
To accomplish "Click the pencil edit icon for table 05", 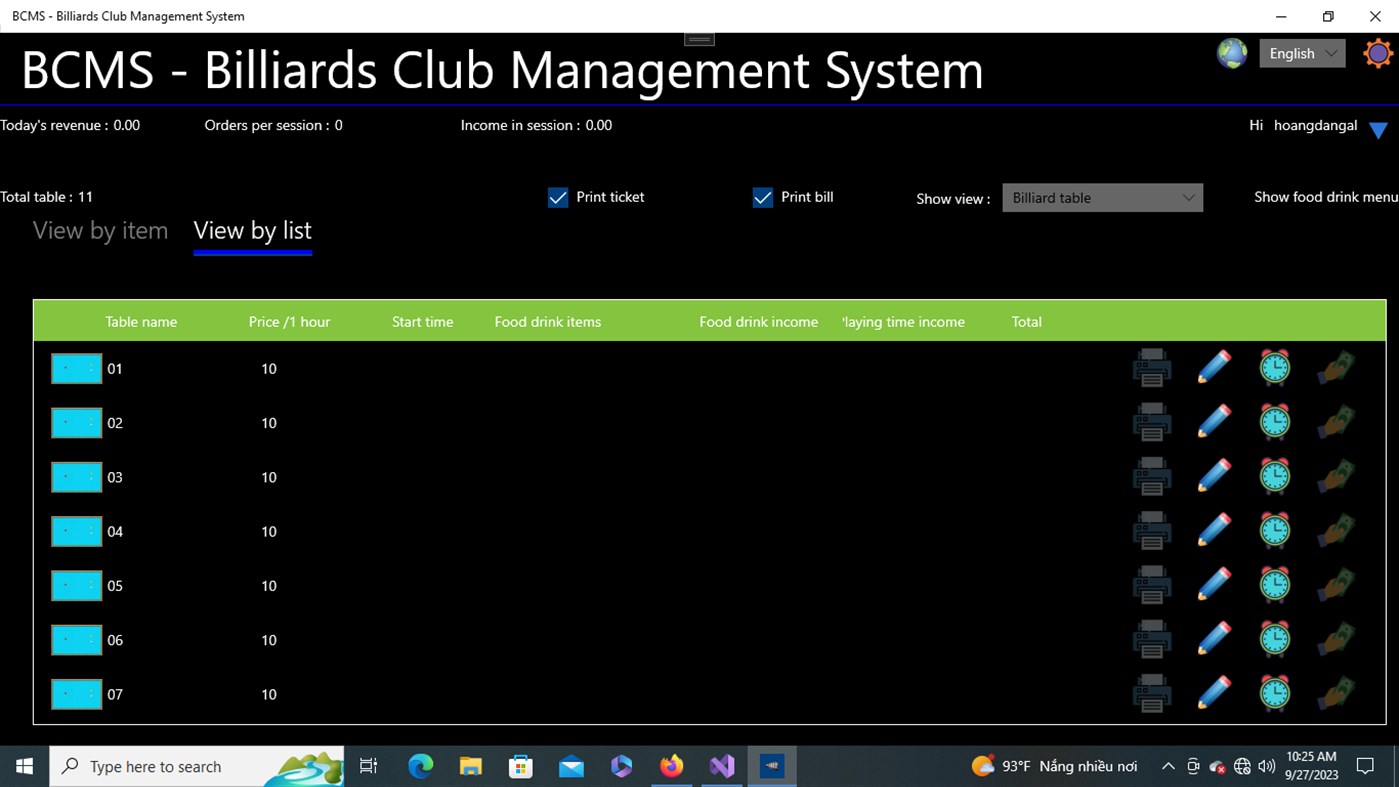I will coord(1213,583).
